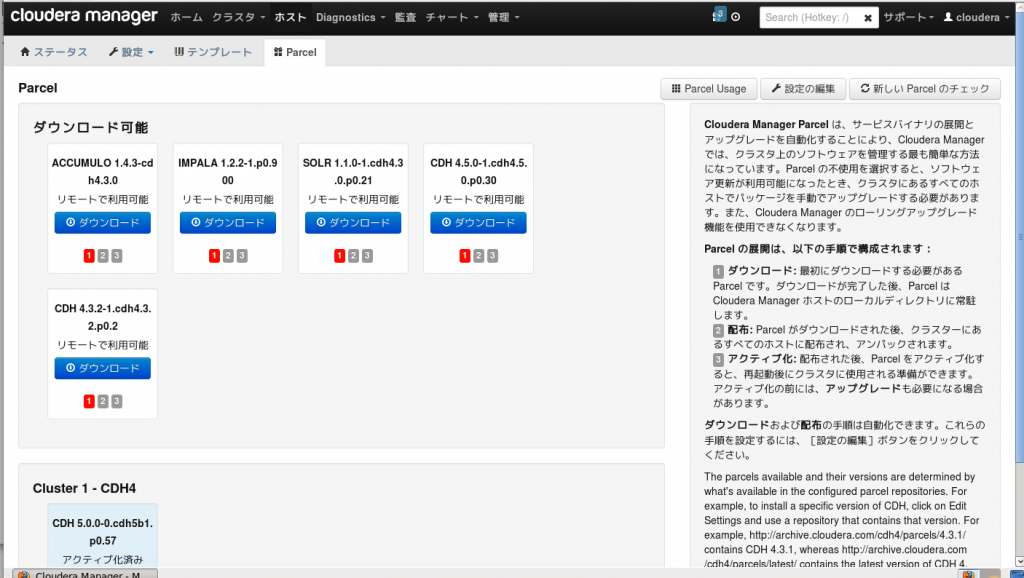Click the IMPALA 1.2.2-1.p0.900 title

pyautogui.click(x=228, y=172)
